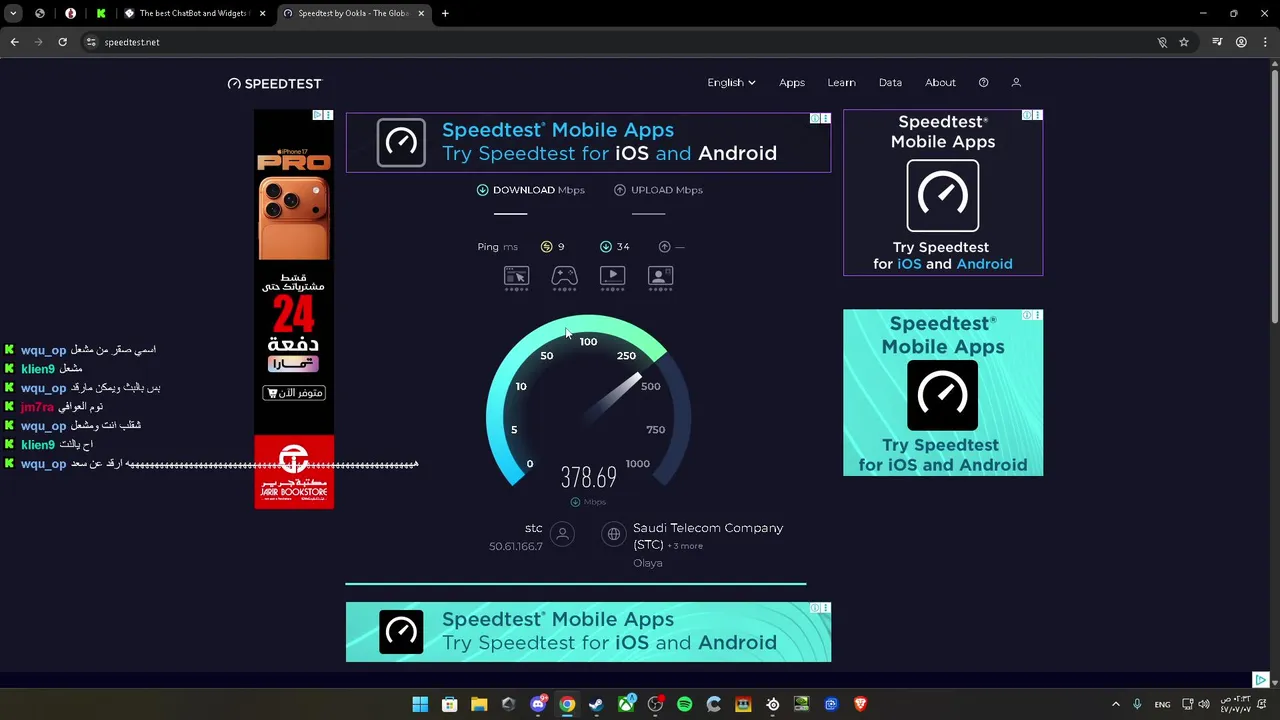Click the UPLOAD Mbps arrow icon

pyautogui.click(x=620, y=190)
